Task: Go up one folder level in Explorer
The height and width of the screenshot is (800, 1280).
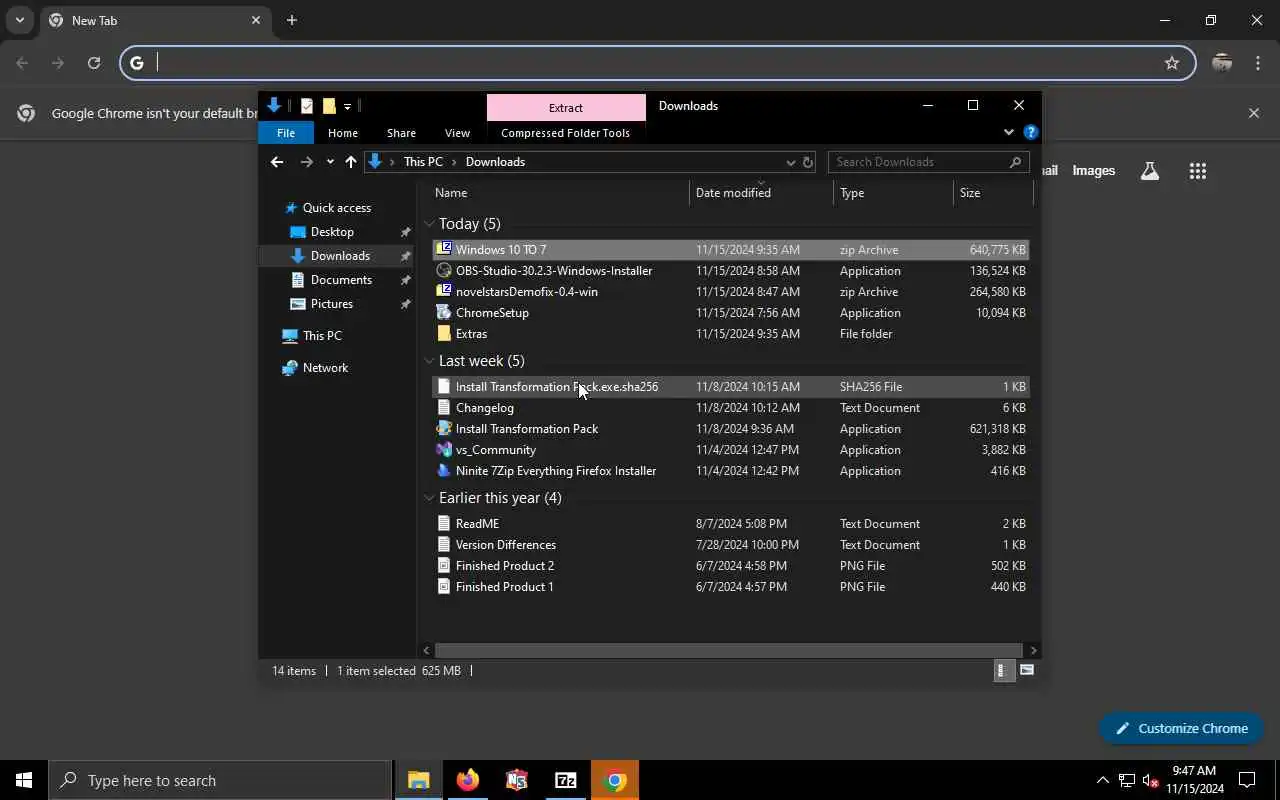Action: [x=350, y=162]
